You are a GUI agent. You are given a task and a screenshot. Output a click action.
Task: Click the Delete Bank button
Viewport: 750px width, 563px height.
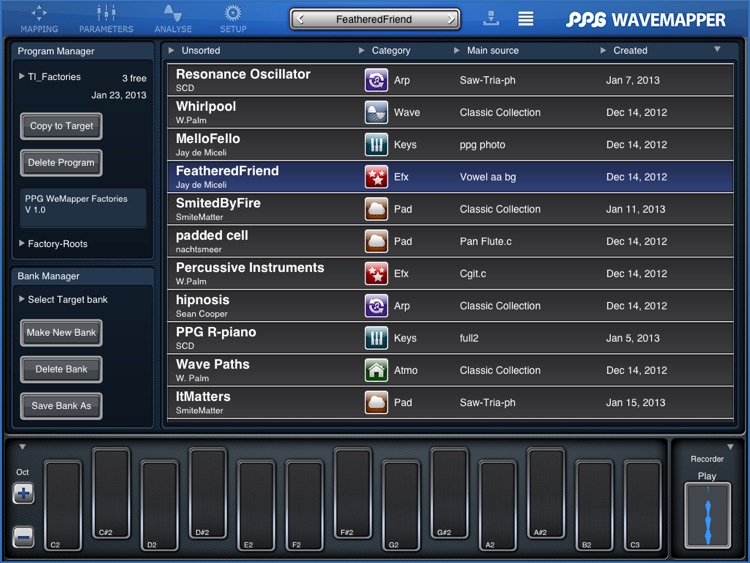point(61,369)
